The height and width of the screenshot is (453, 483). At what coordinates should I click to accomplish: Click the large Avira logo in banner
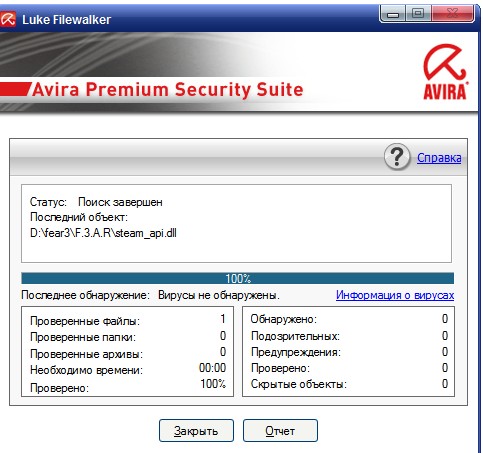(445, 72)
